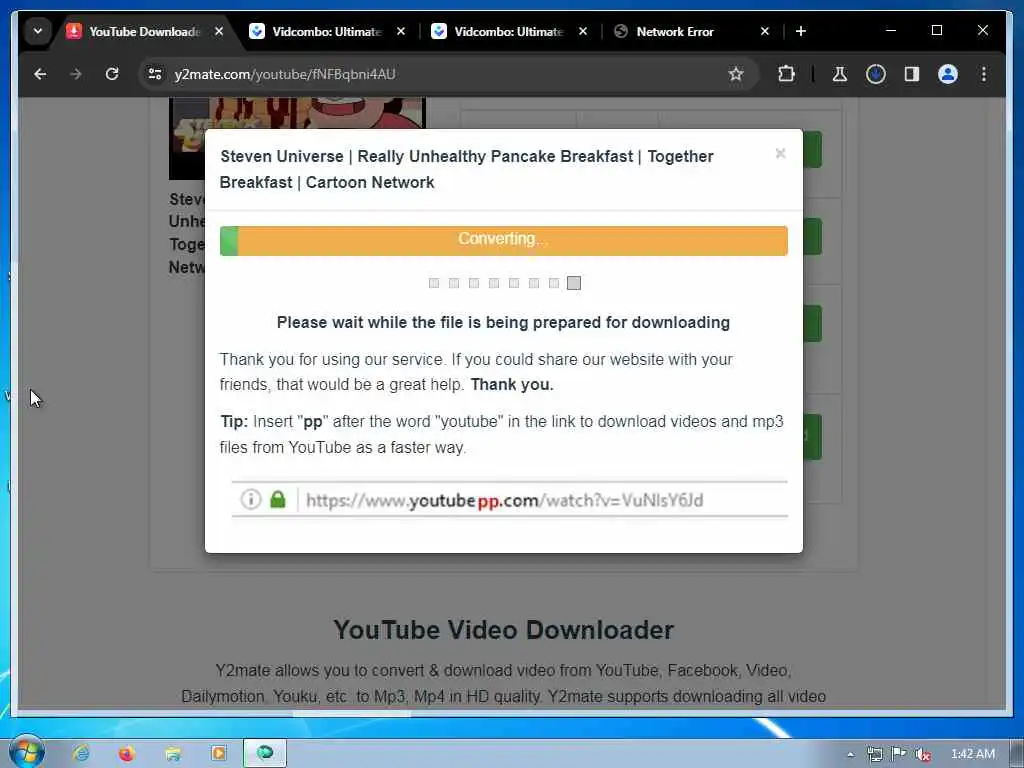Open the Chrome three-dot menu
Screen dimensions: 1024x768
pyautogui.click(x=984, y=74)
